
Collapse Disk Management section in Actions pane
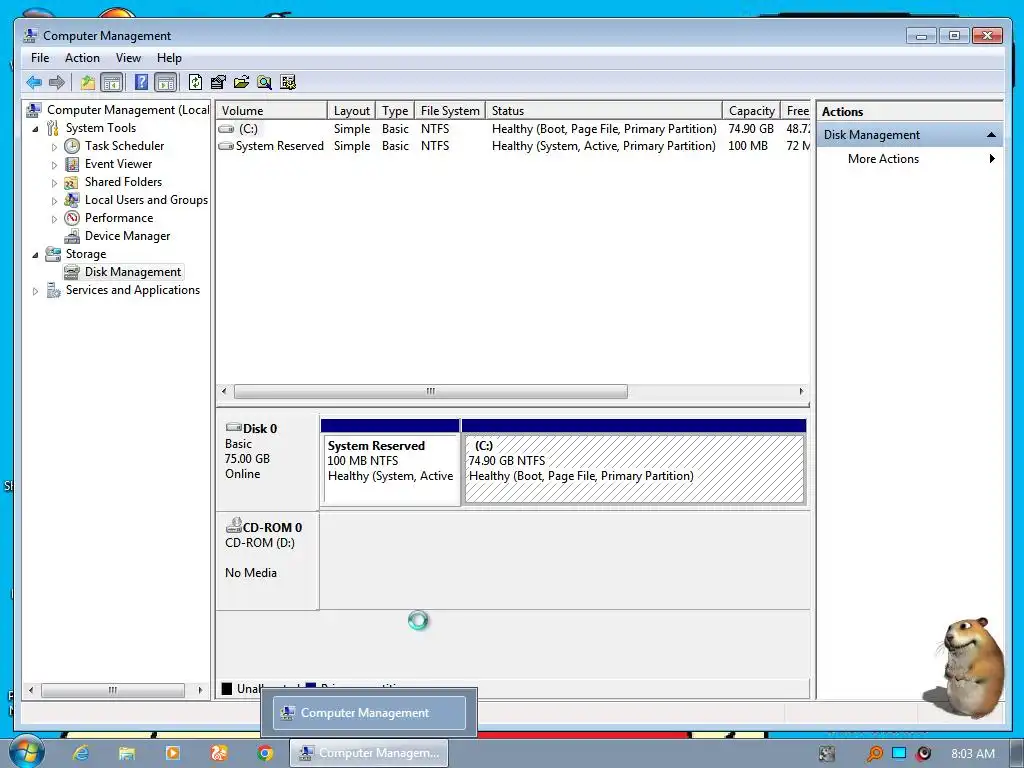991,135
